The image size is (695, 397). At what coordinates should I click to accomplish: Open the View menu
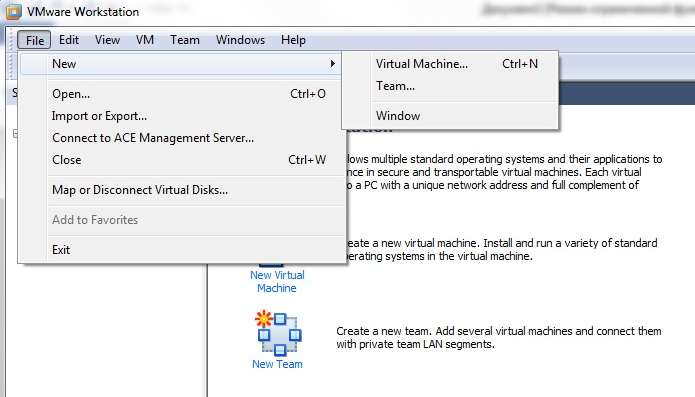107,40
